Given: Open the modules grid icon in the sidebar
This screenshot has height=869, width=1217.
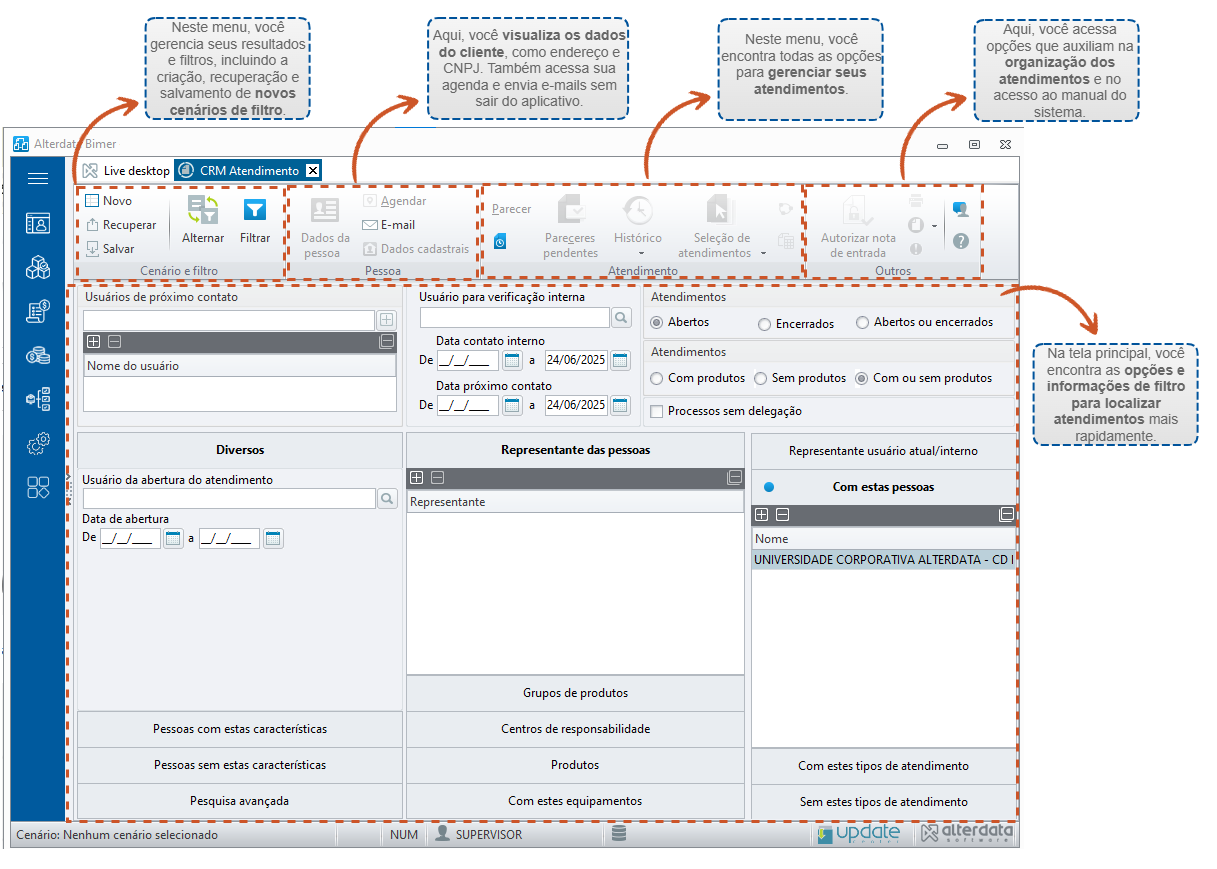Looking at the screenshot, I should tap(38, 487).
